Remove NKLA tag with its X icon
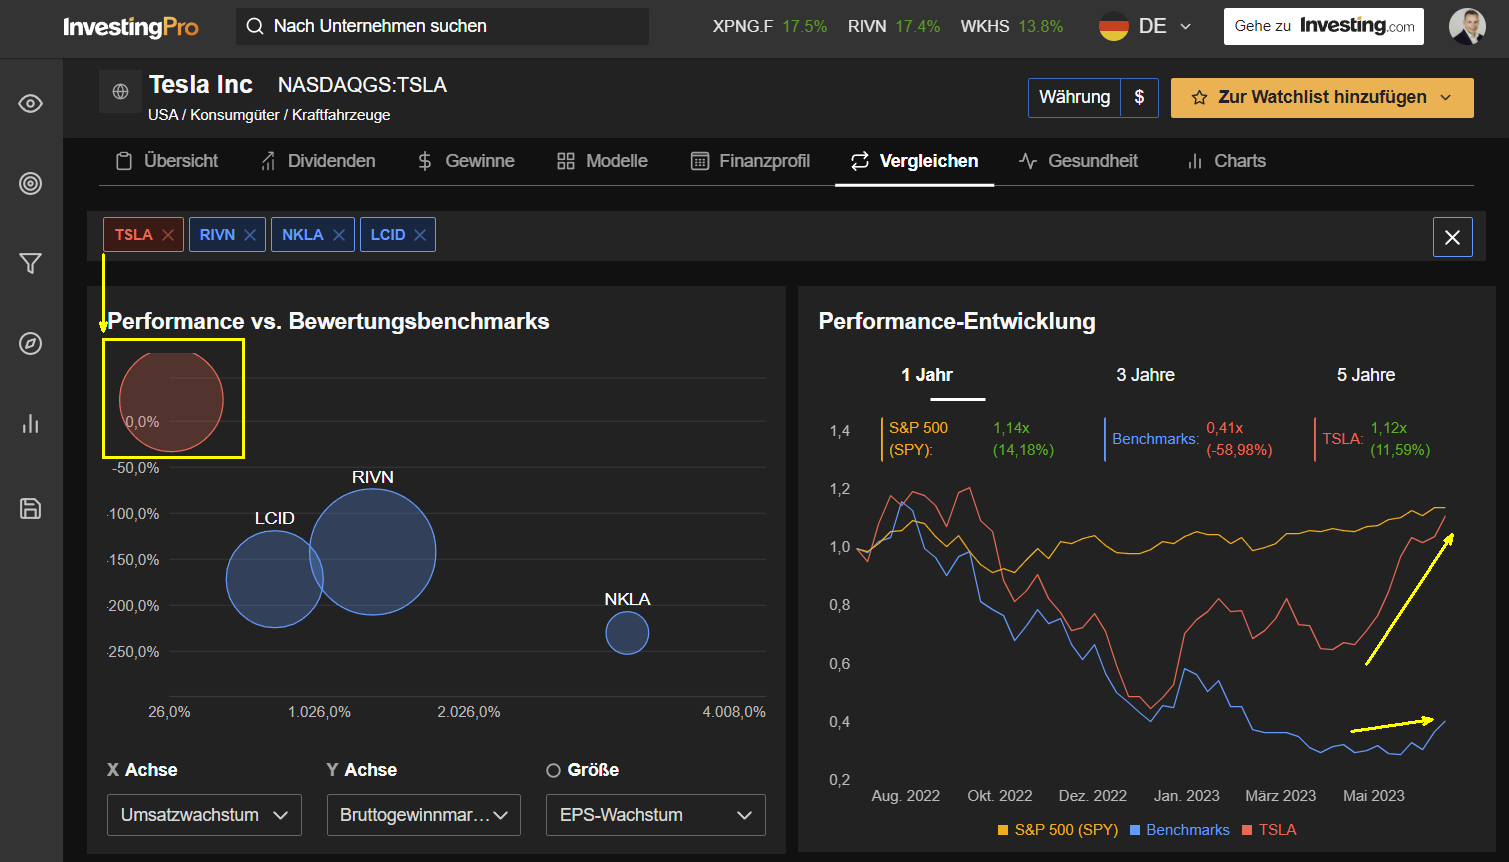 [339, 235]
